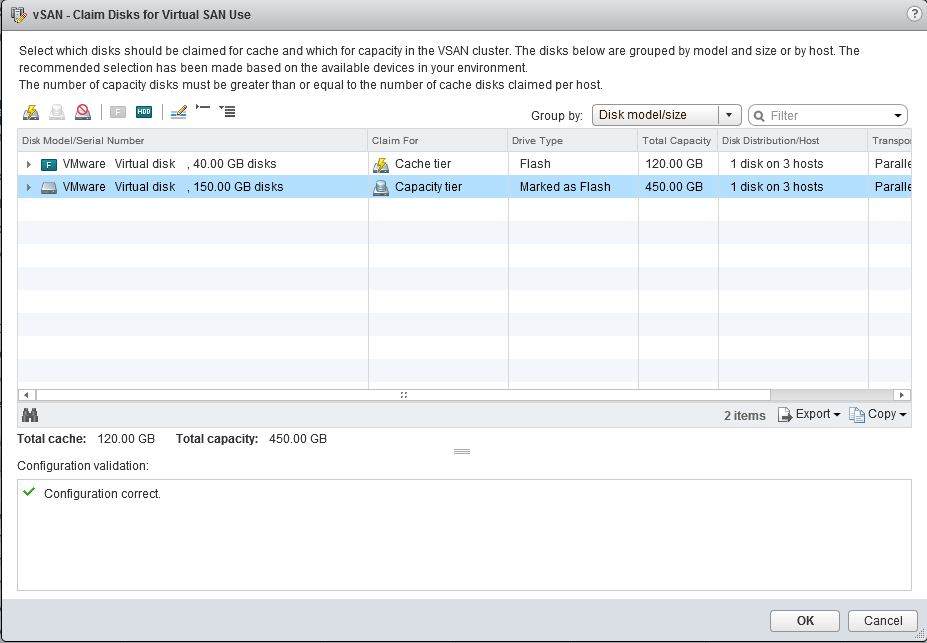Open the Export dropdown
This screenshot has width=927, height=643.
point(809,414)
